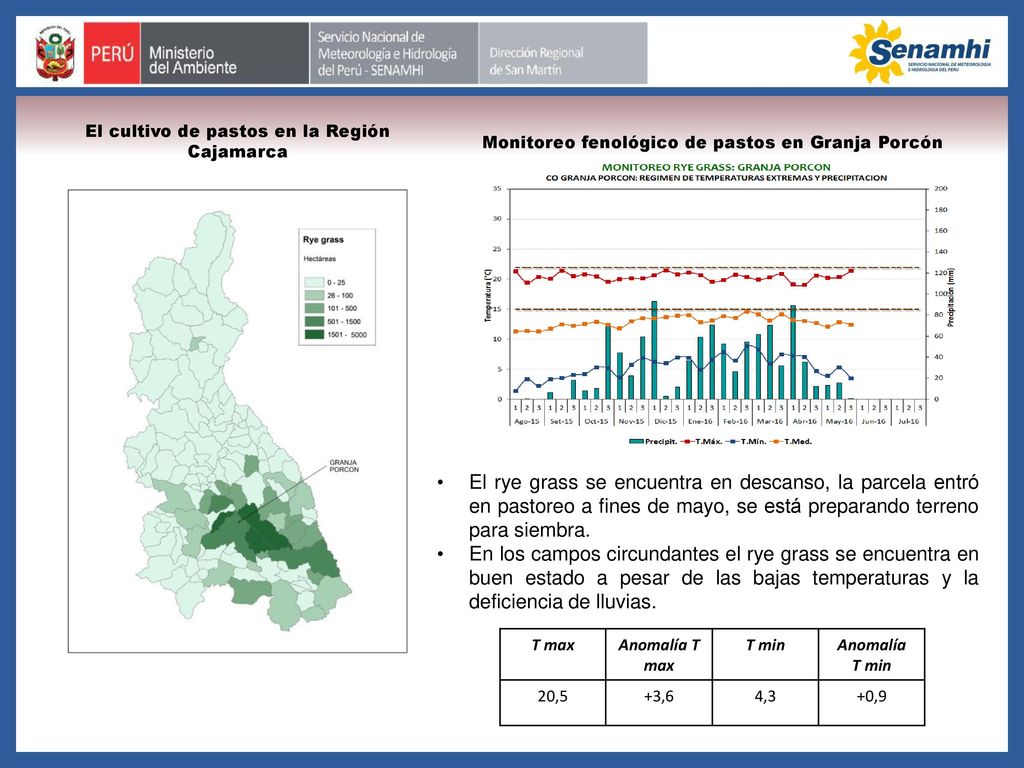
Task: Click the chart subtitle about temperaturas extremas y precipitación
Action: point(716,178)
